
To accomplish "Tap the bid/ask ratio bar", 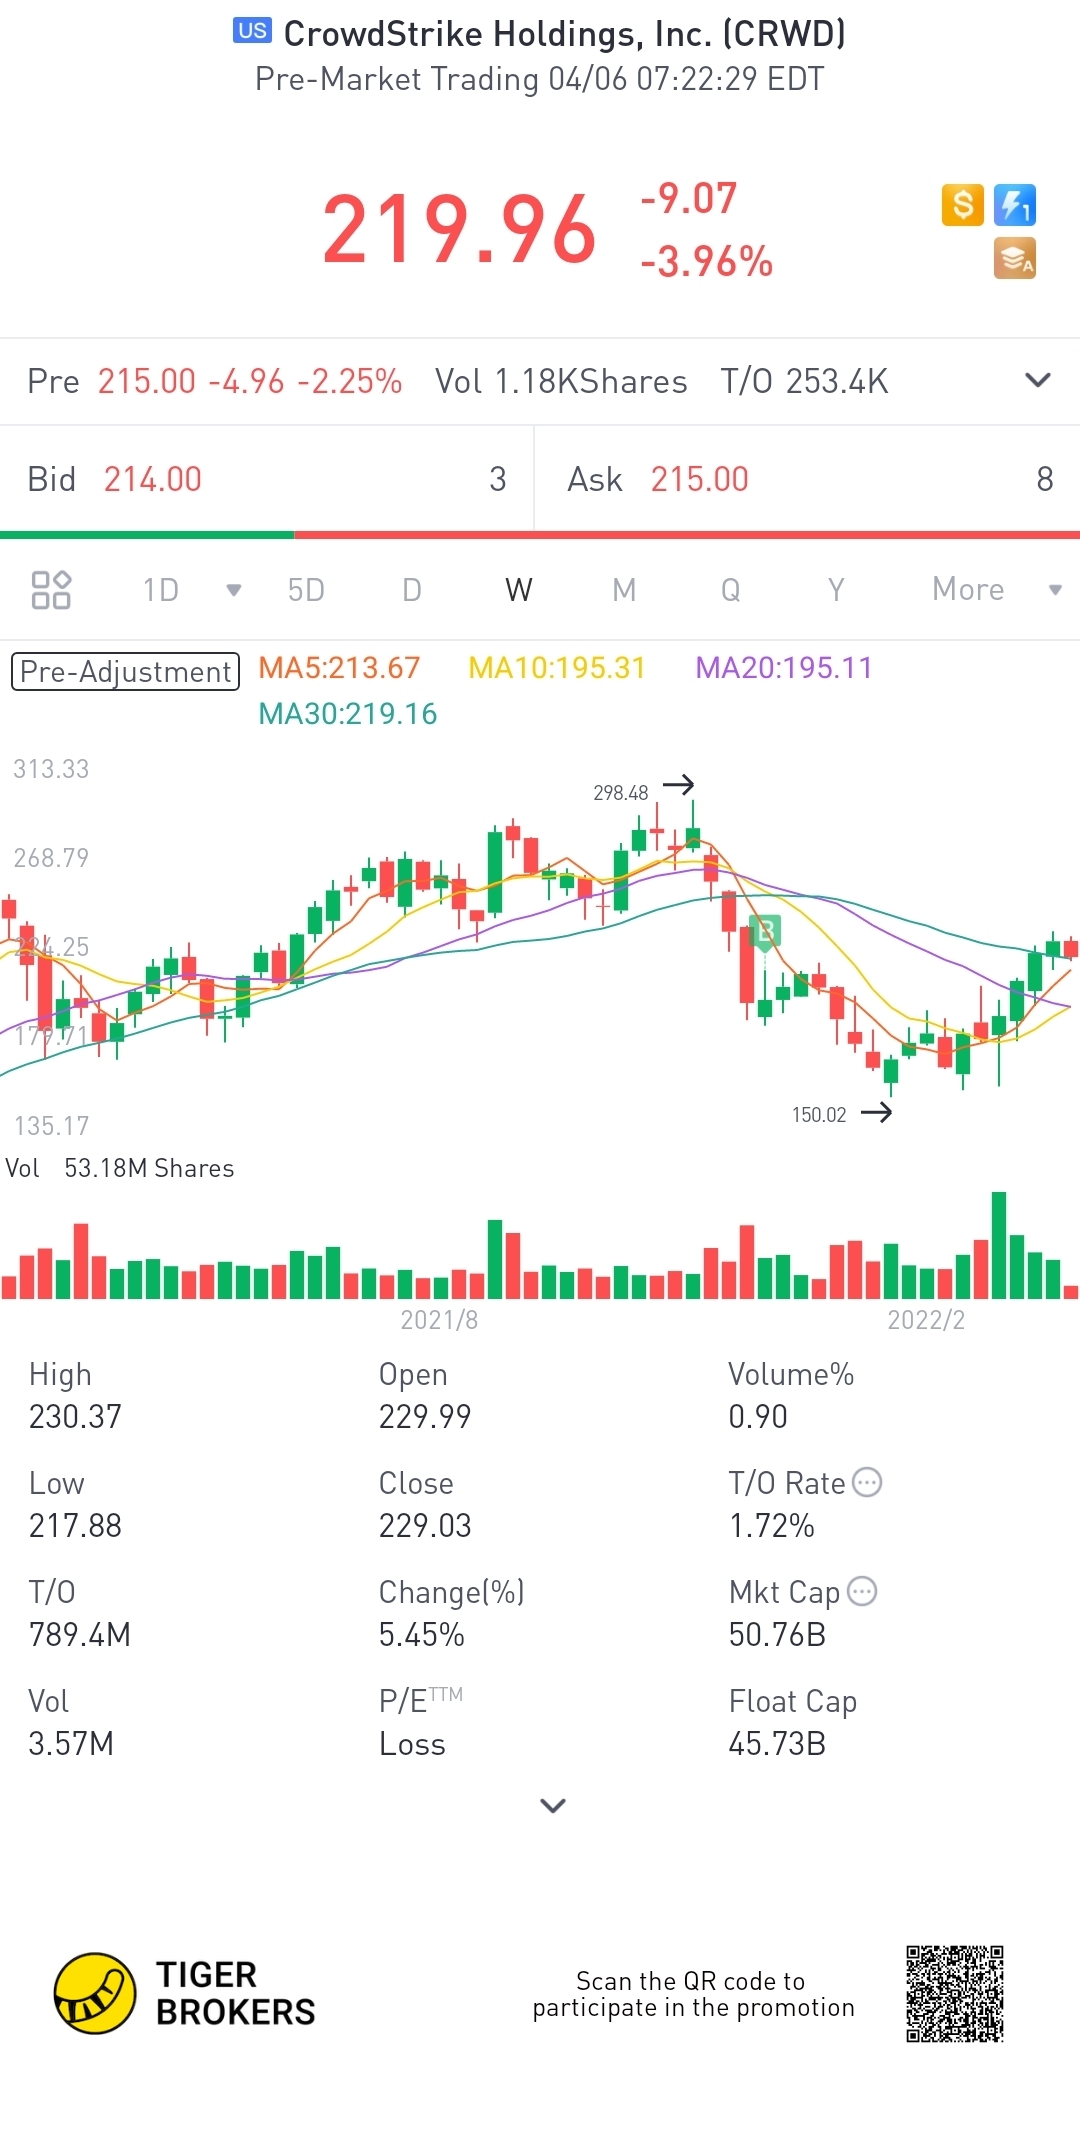I will click(x=540, y=535).
